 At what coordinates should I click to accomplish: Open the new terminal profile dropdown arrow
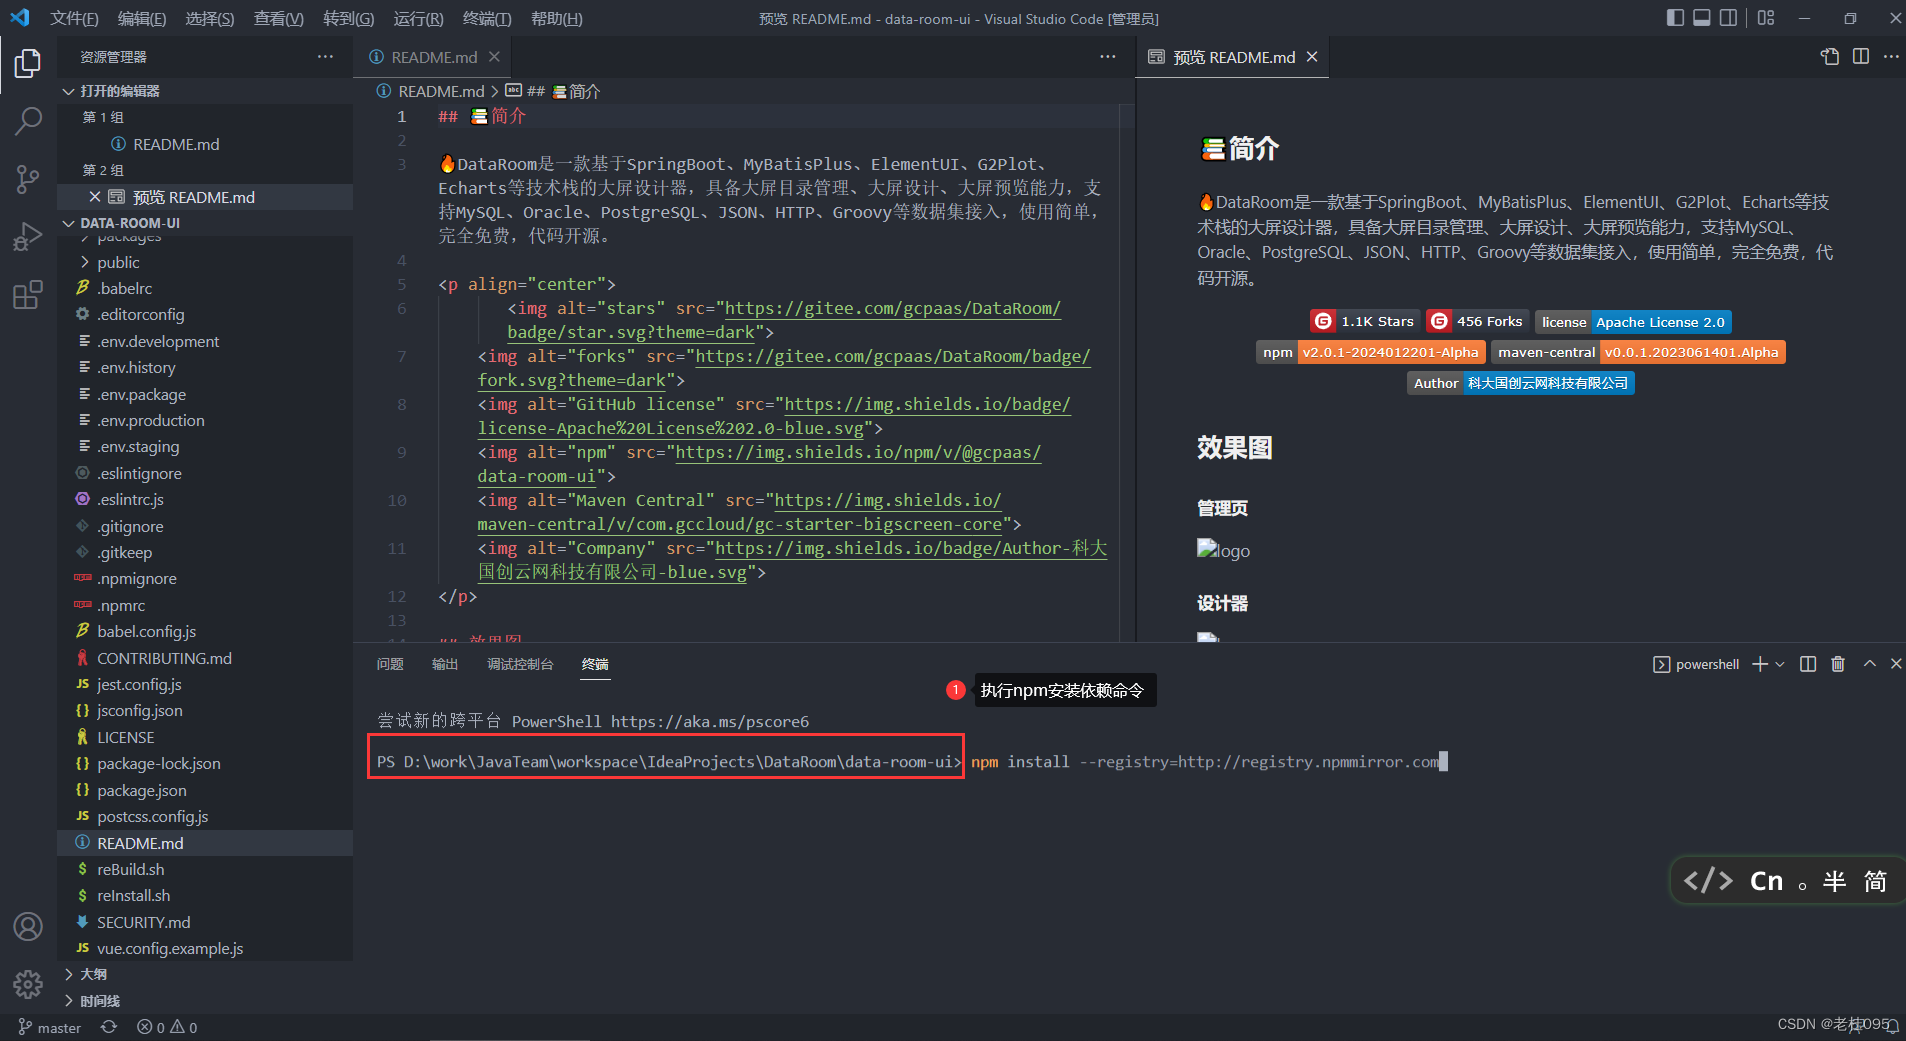pos(1780,664)
